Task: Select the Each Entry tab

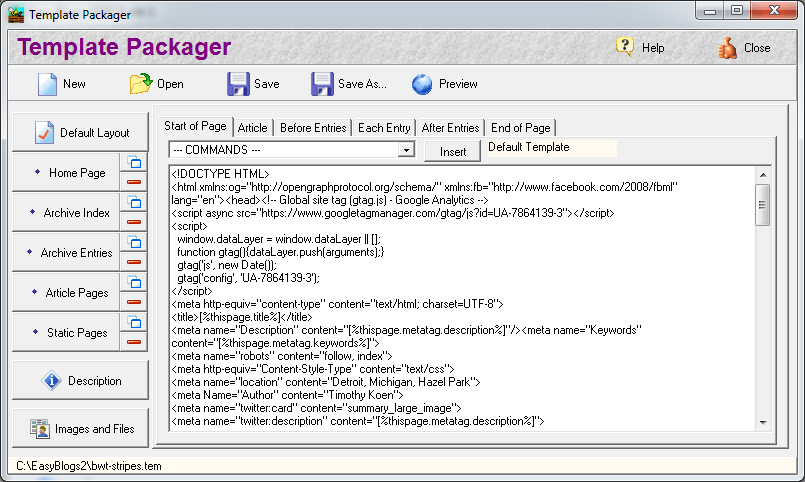Action: [384, 128]
